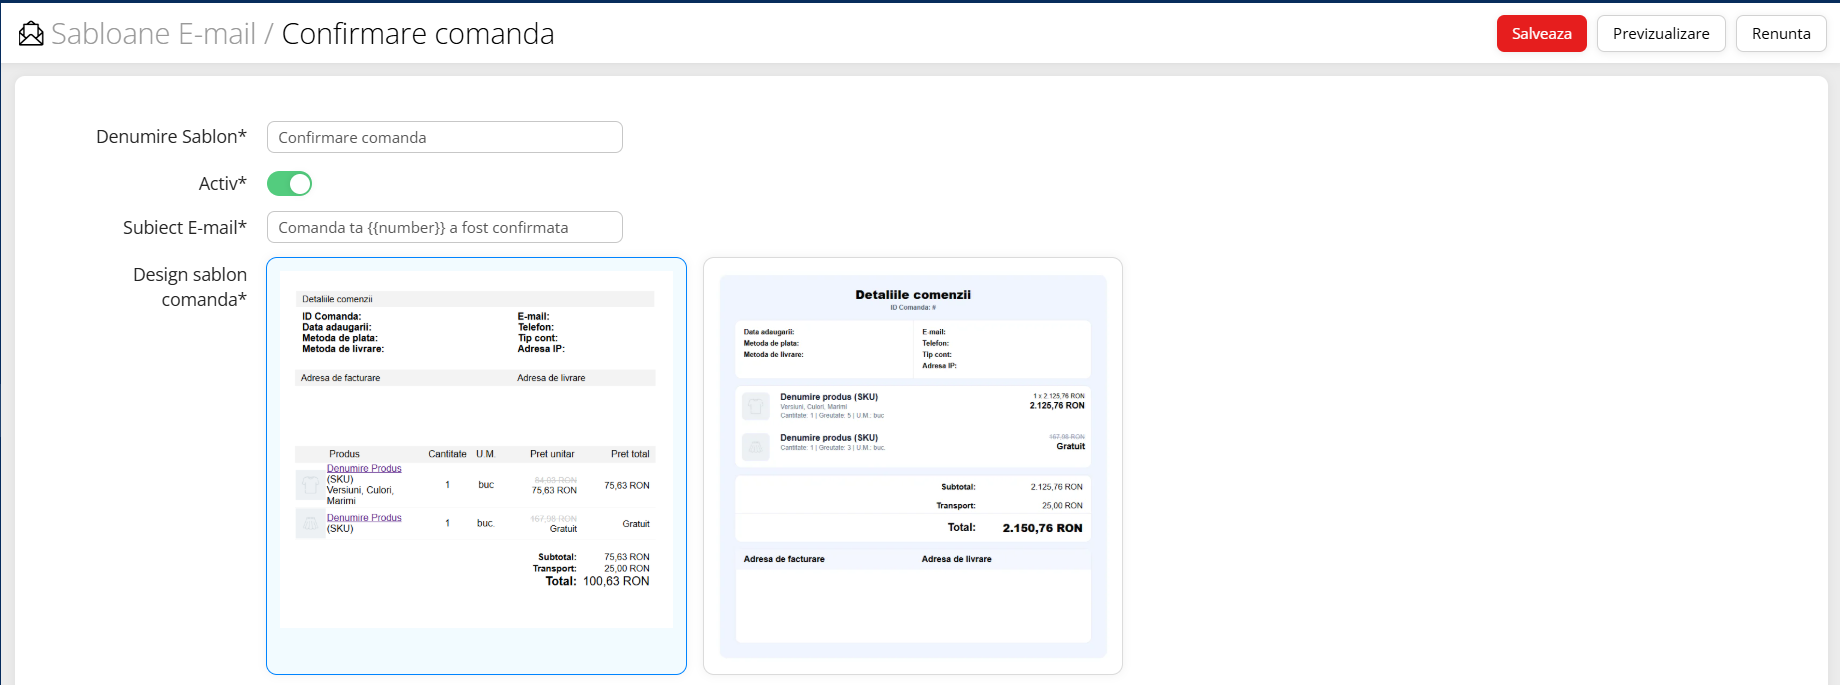Cancel with the Renunta button
Image resolution: width=1840 pixels, height=685 pixels.
[1781, 34]
